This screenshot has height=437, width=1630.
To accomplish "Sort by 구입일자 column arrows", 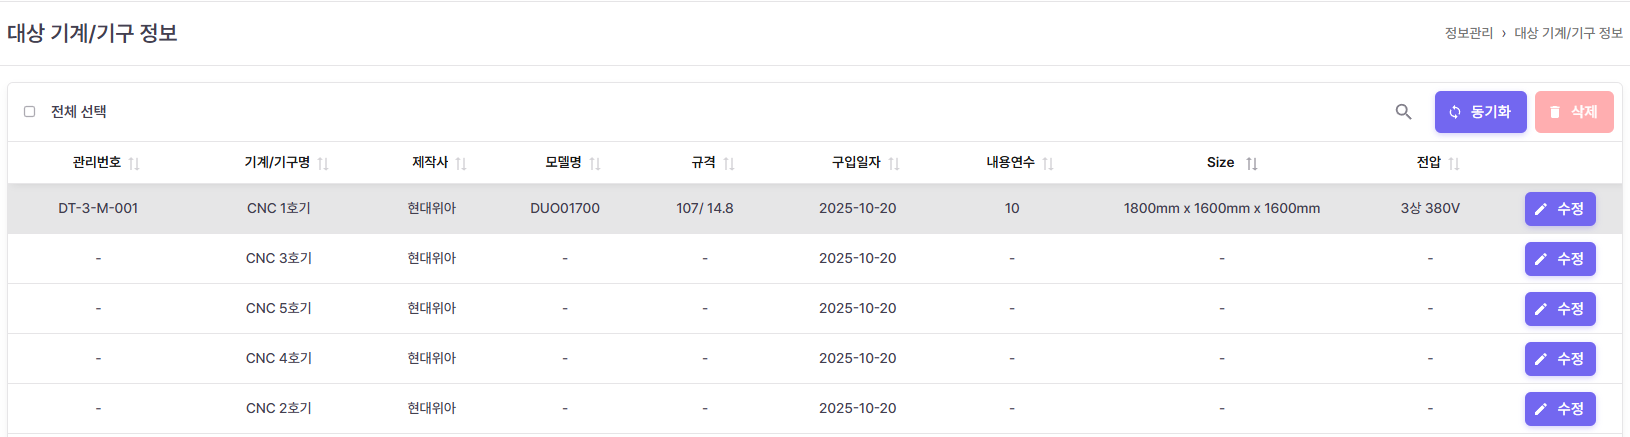I will pyautogui.click(x=894, y=163).
